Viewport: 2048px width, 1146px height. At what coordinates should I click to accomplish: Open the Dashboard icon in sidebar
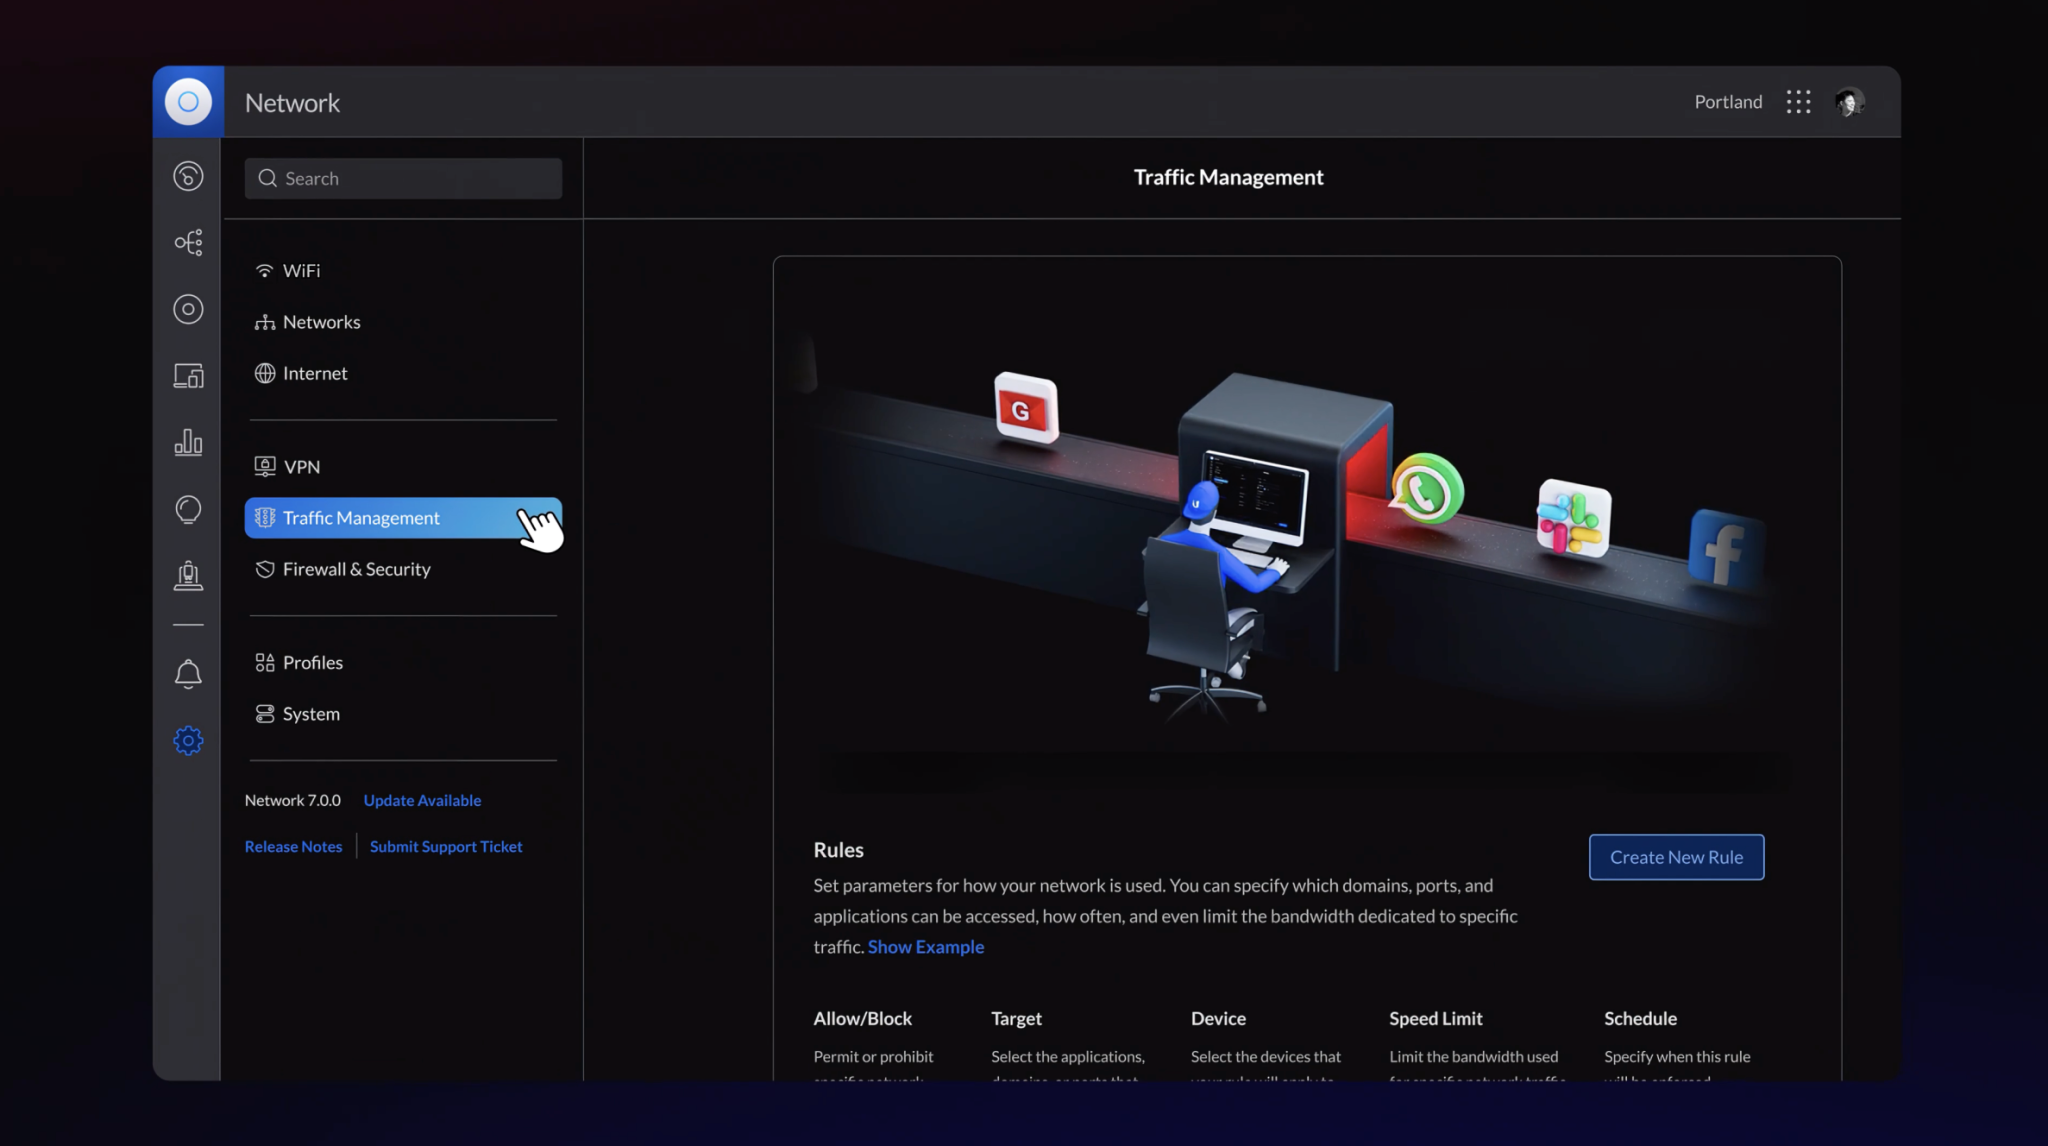click(188, 177)
